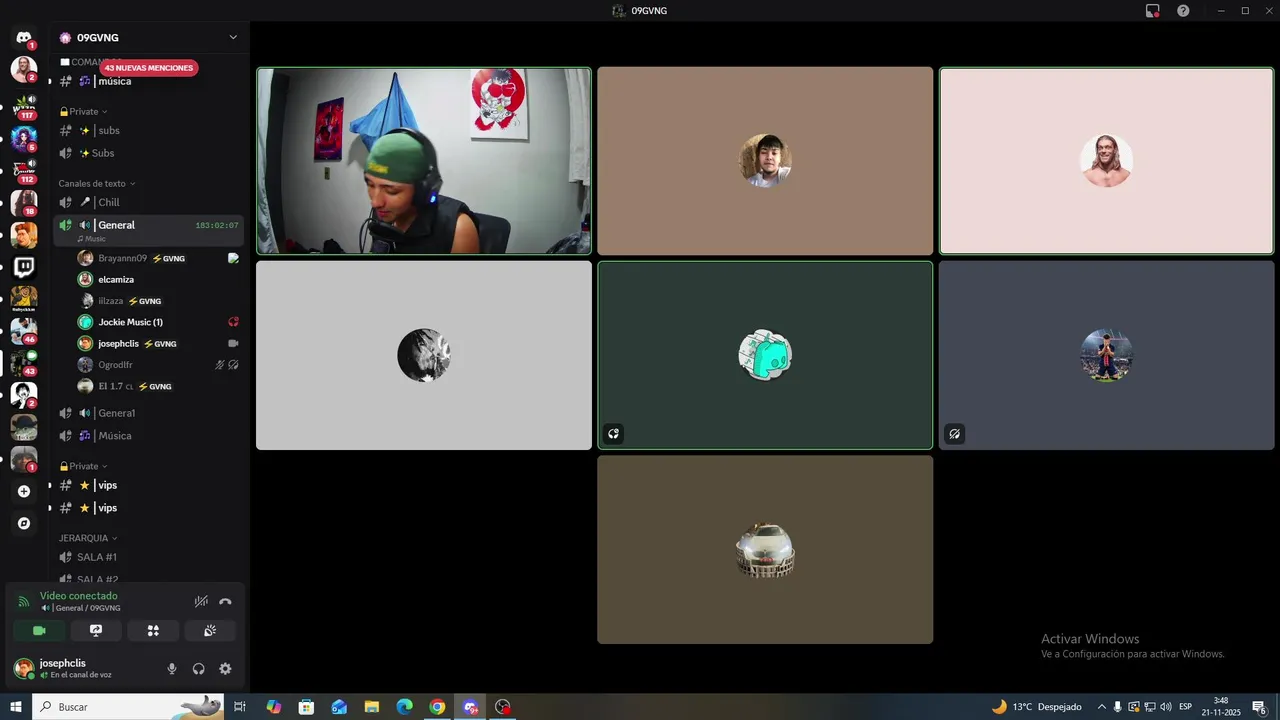Open the Twitch logo server
This screenshot has width=1280, height=720.
pos(24,267)
